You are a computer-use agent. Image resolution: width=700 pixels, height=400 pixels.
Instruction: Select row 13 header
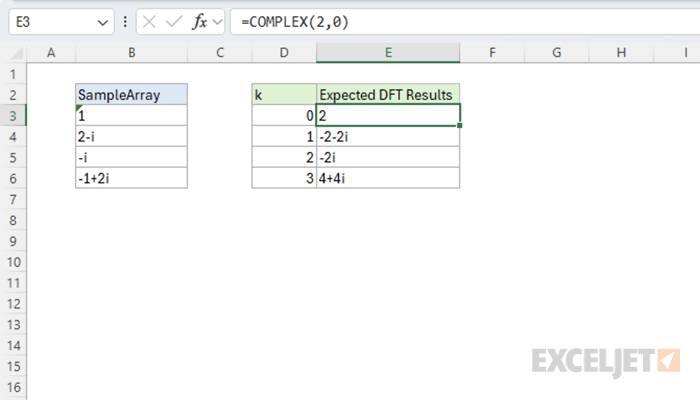(13, 325)
